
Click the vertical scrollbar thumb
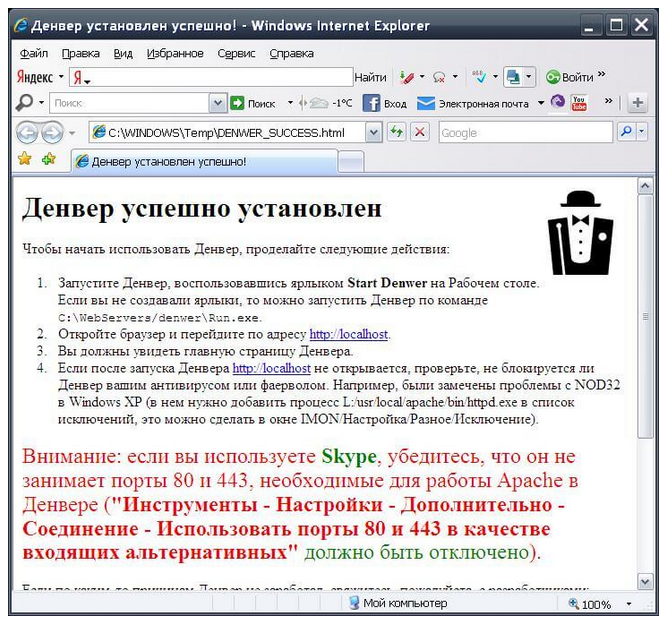click(645, 316)
